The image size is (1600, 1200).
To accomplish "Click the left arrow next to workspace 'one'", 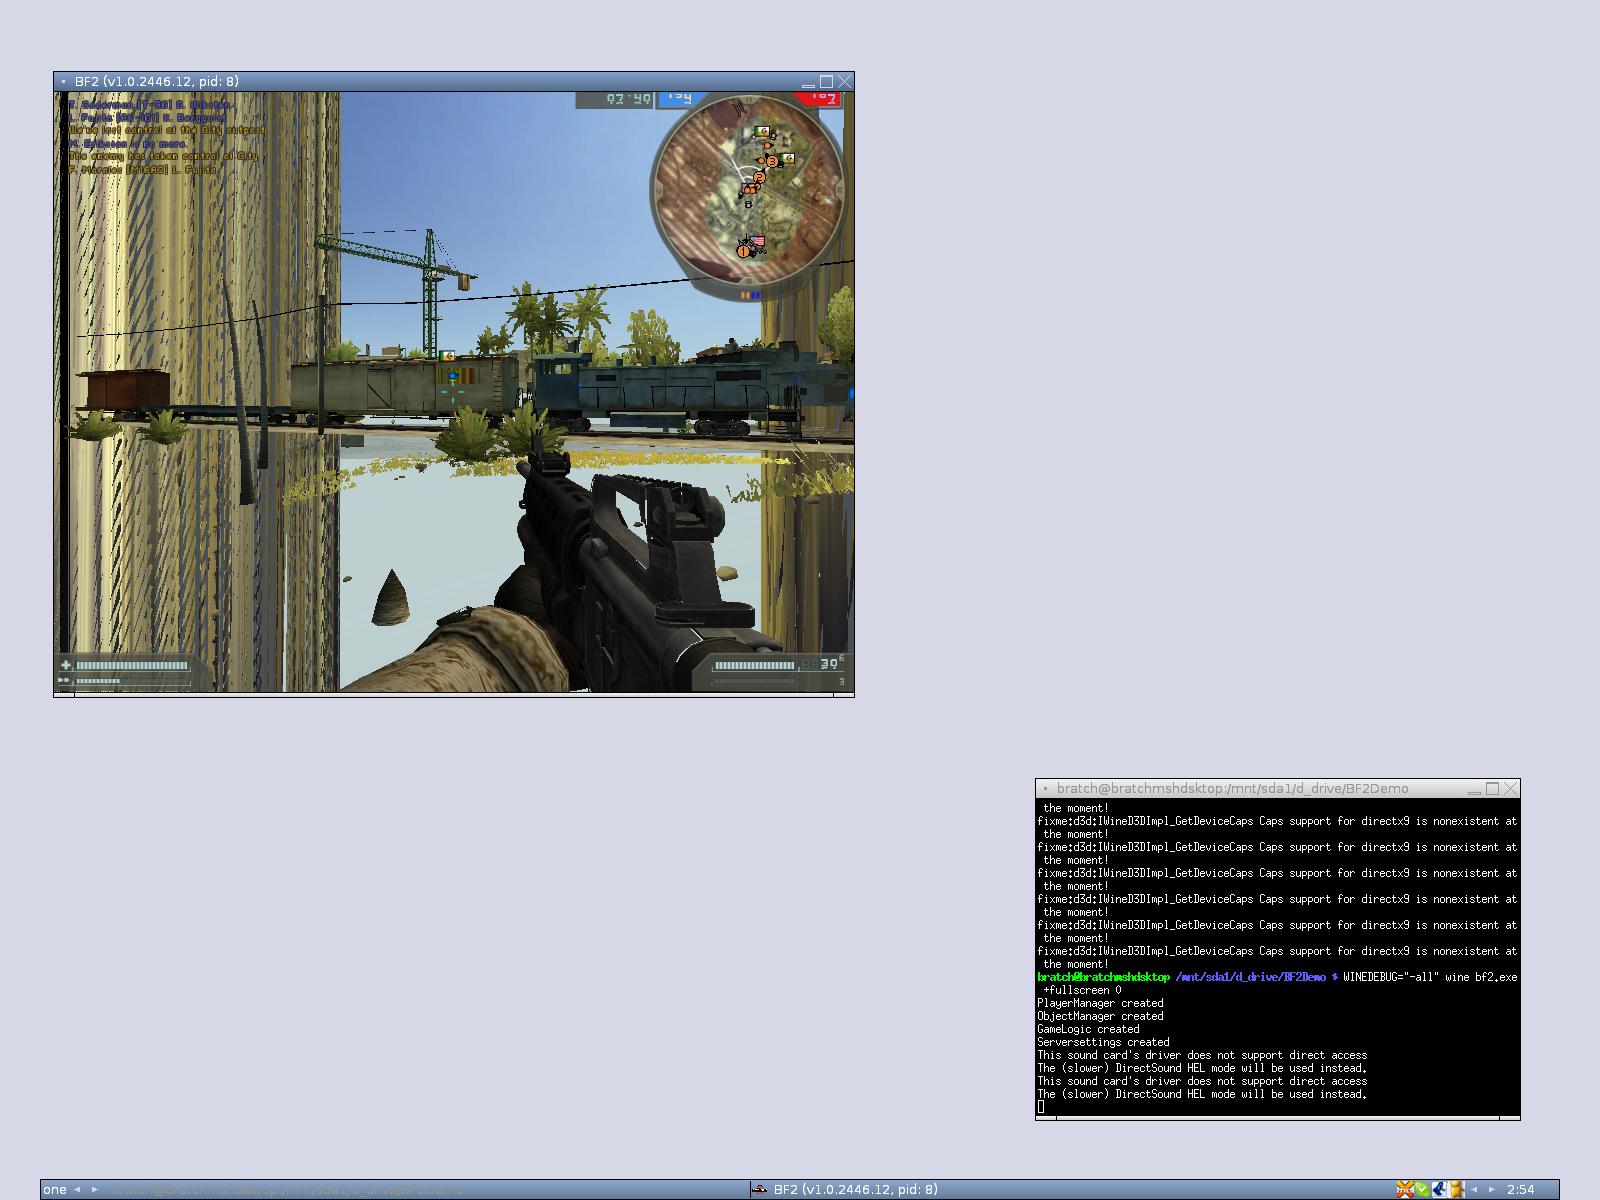I will coord(77,1189).
